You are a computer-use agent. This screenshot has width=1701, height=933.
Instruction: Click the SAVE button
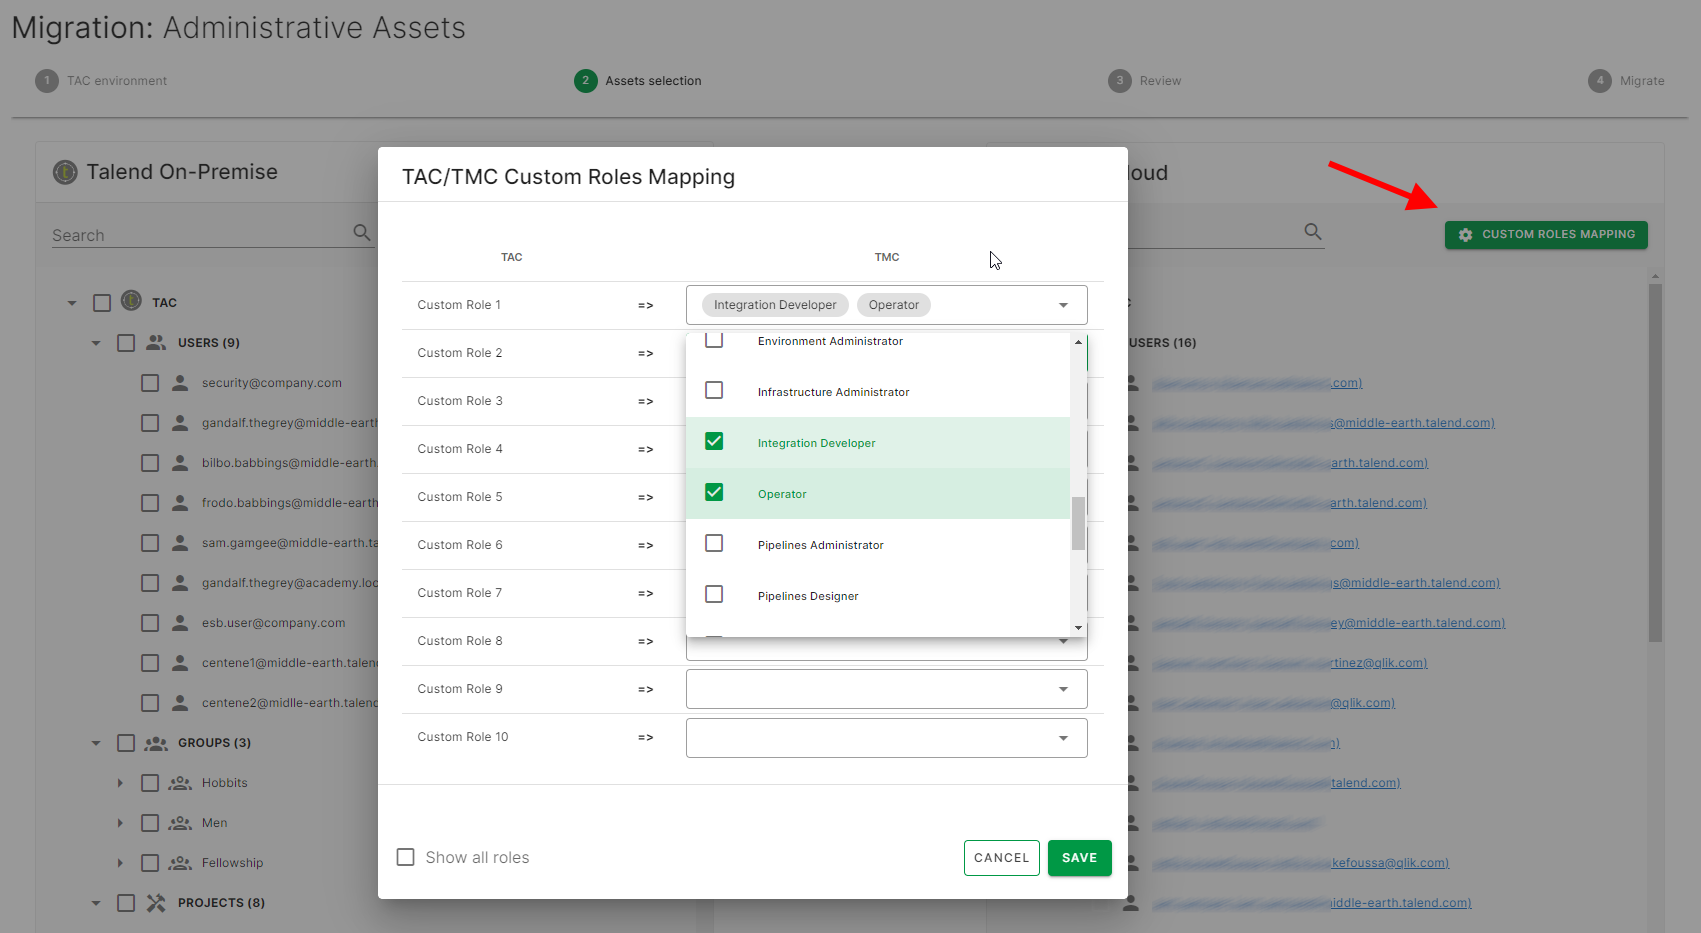1079,857
